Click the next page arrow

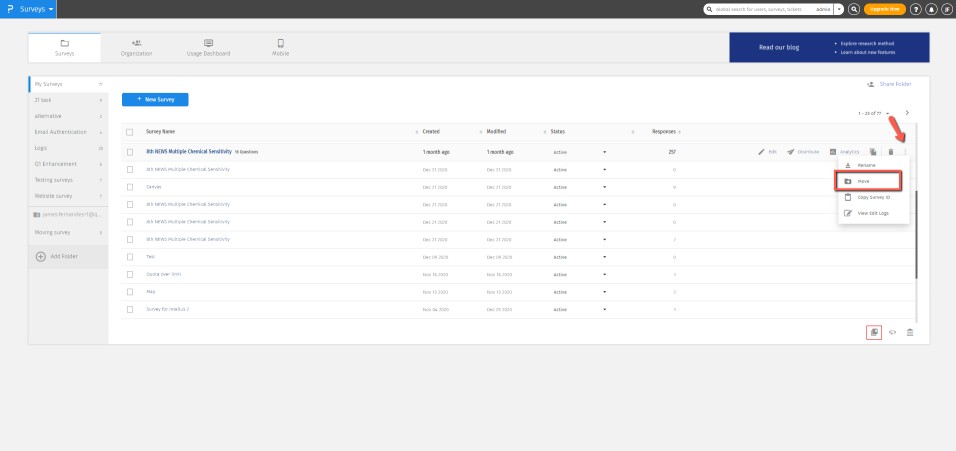tap(907, 113)
